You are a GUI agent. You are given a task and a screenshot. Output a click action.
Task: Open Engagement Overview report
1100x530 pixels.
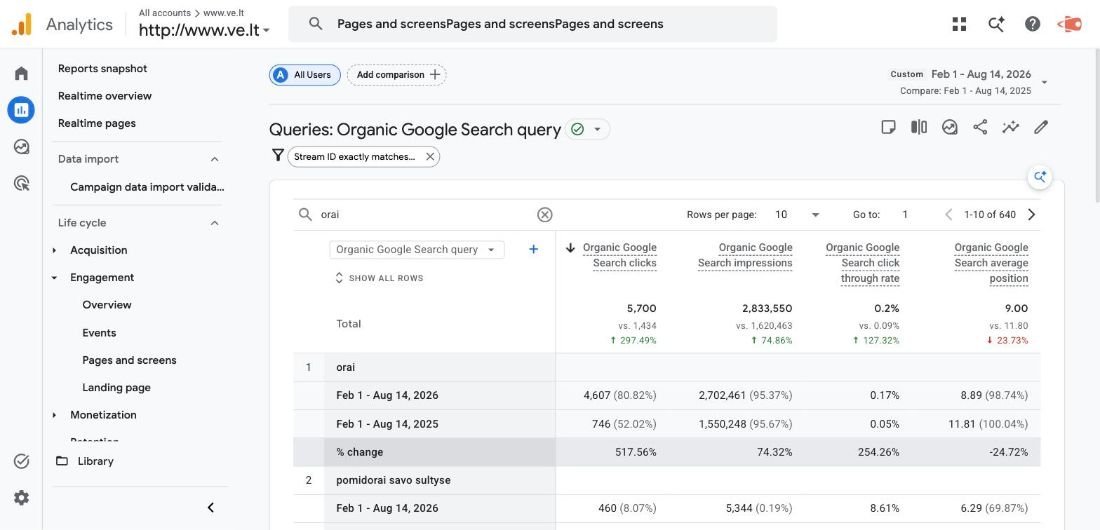click(107, 305)
